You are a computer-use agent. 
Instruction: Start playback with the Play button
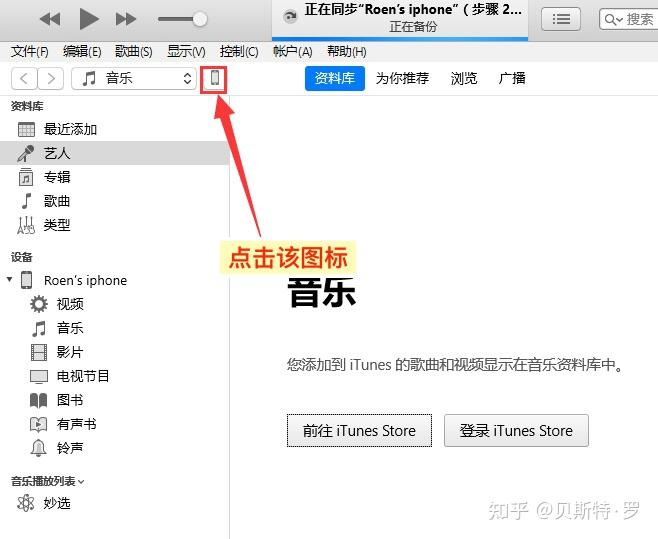pyautogui.click(x=89, y=19)
